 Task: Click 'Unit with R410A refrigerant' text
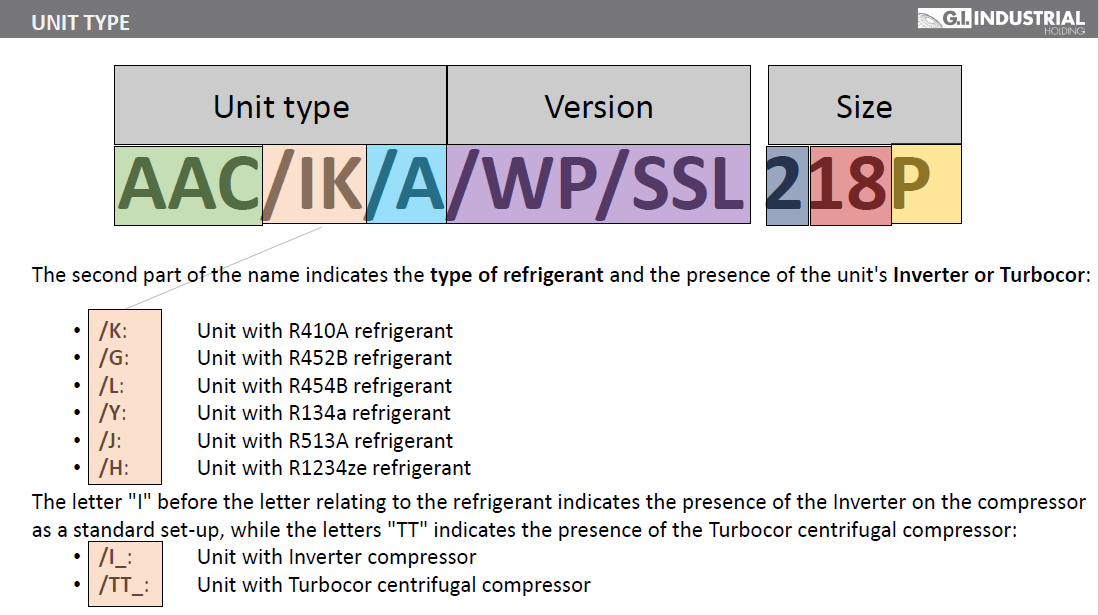point(325,330)
